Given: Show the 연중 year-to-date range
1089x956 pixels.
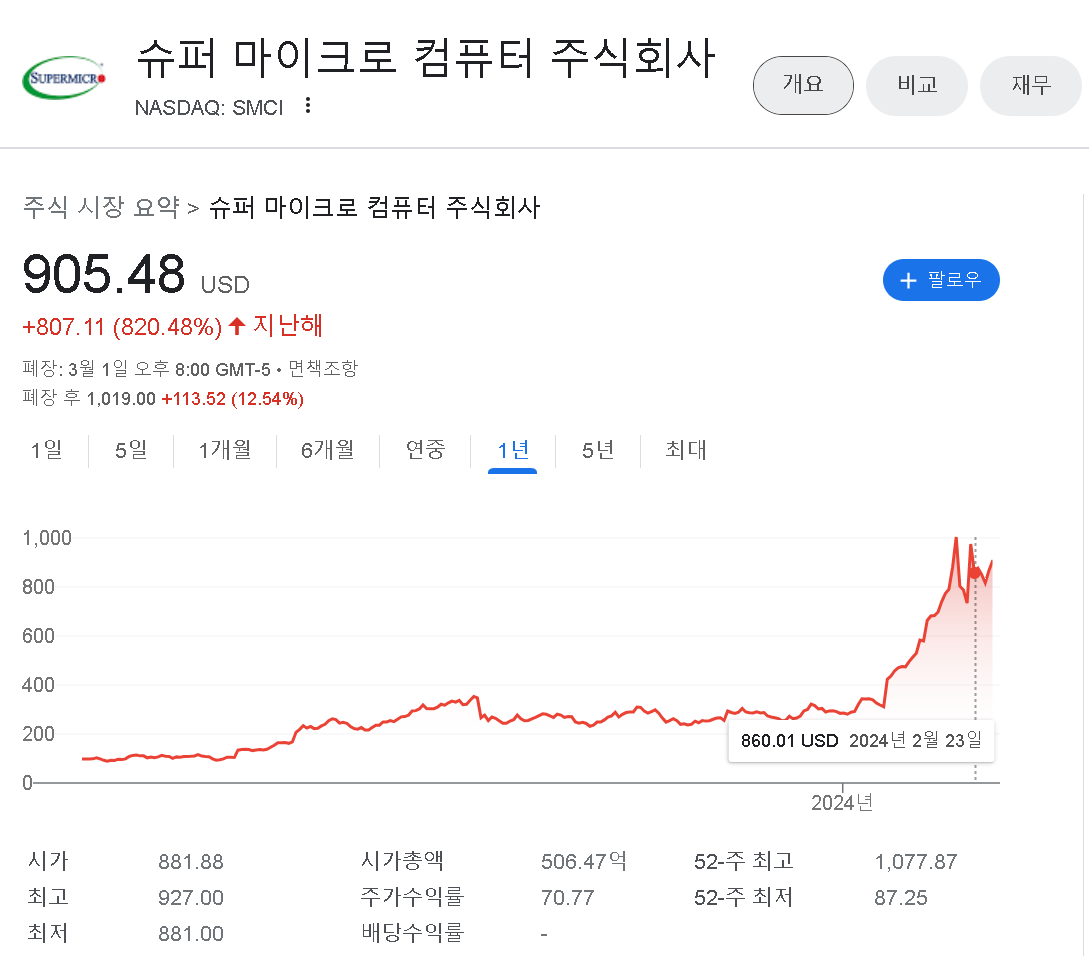Looking at the screenshot, I should point(425,450).
